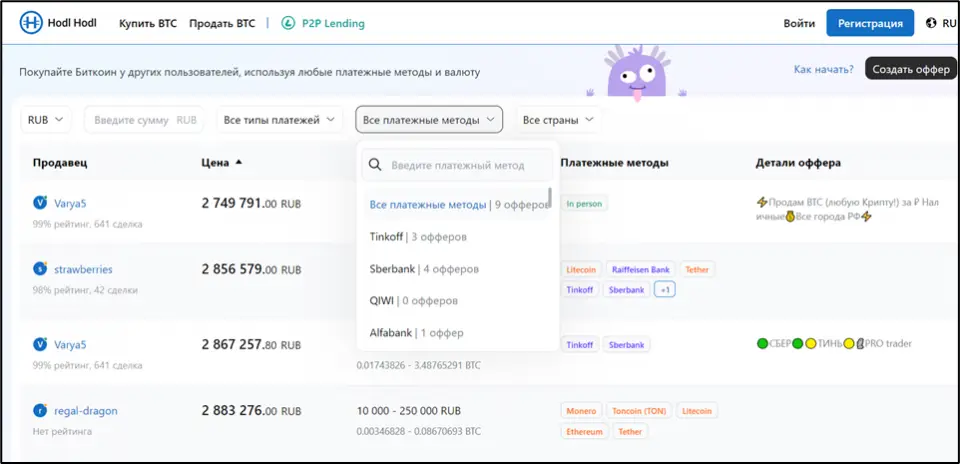Click the Регистрация button
Viewport: 960px width, 464px height.
point(870,23)
